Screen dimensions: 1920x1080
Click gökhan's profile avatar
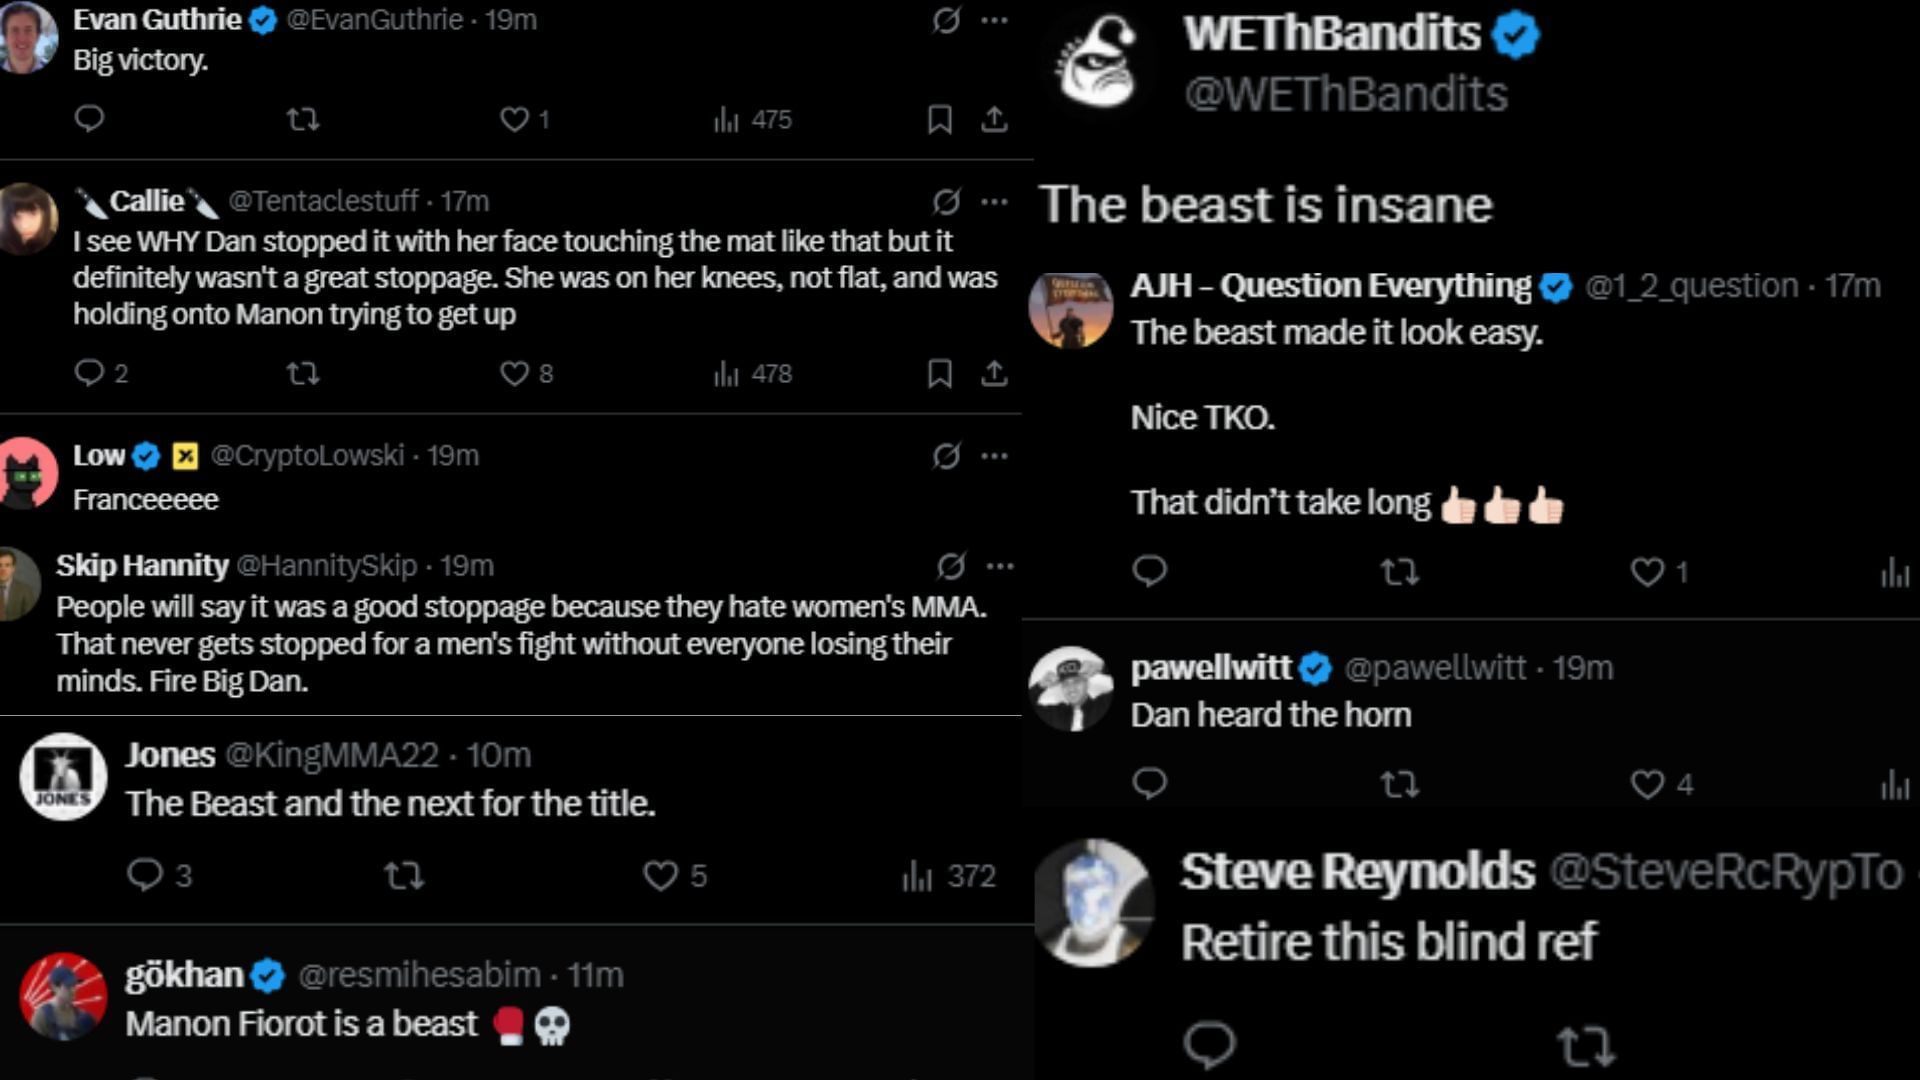pos(63,997)
